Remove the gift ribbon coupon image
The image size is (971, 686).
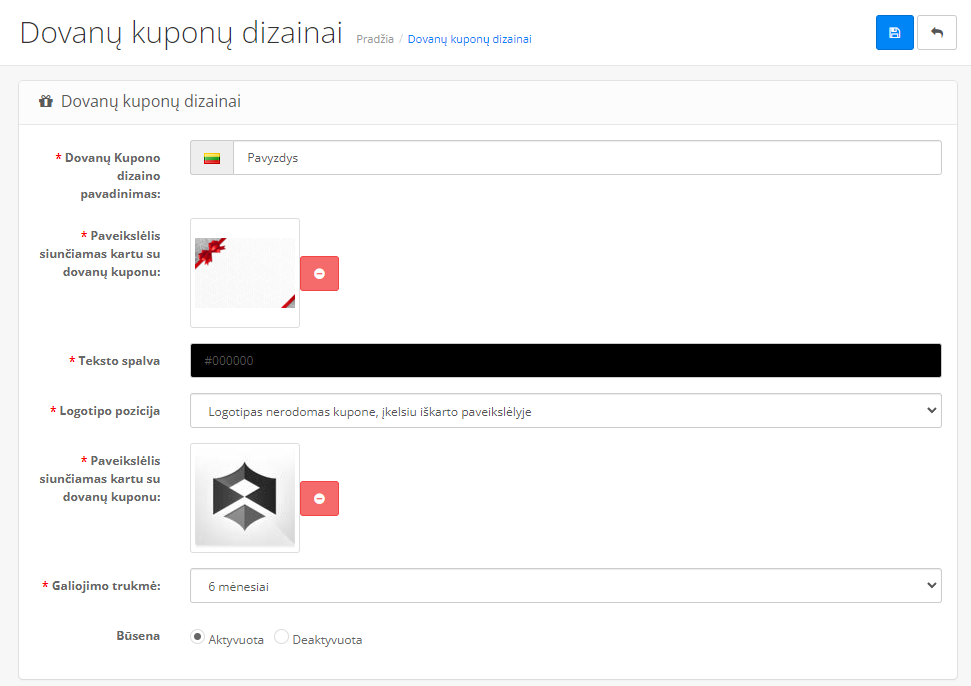(320, 273)
